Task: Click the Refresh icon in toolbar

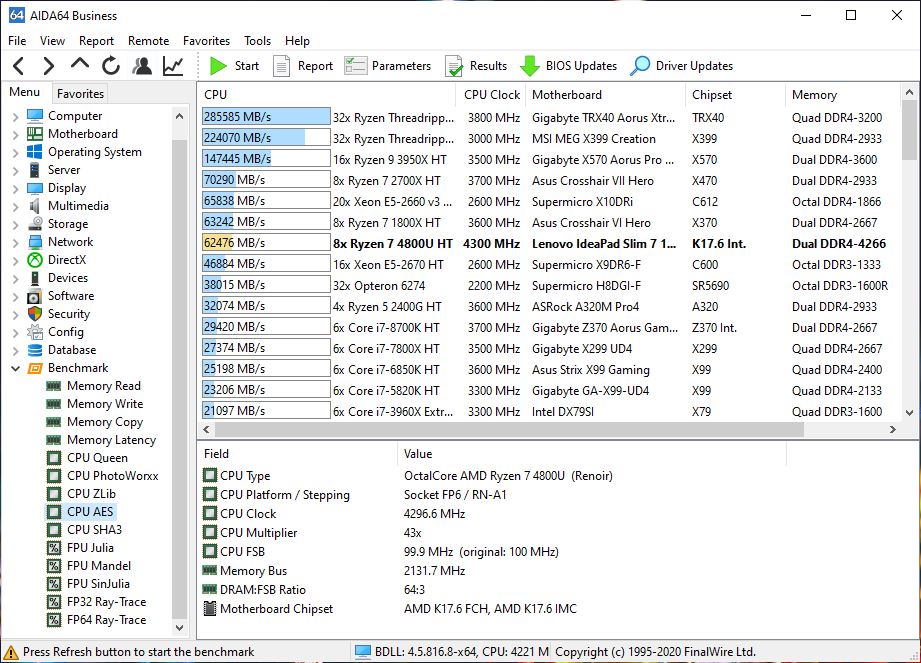Action: 111,66
